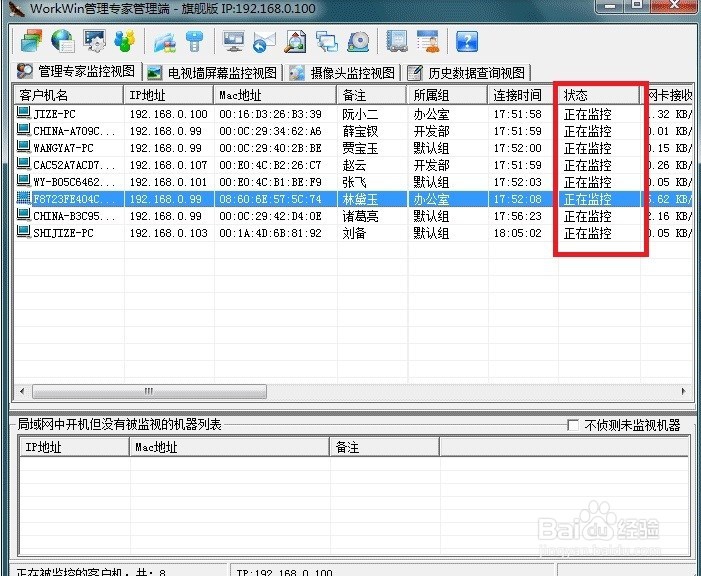Click the 状态 column header
The height and width of the screenshot is (576, 701).
click(x=599, y=95)
